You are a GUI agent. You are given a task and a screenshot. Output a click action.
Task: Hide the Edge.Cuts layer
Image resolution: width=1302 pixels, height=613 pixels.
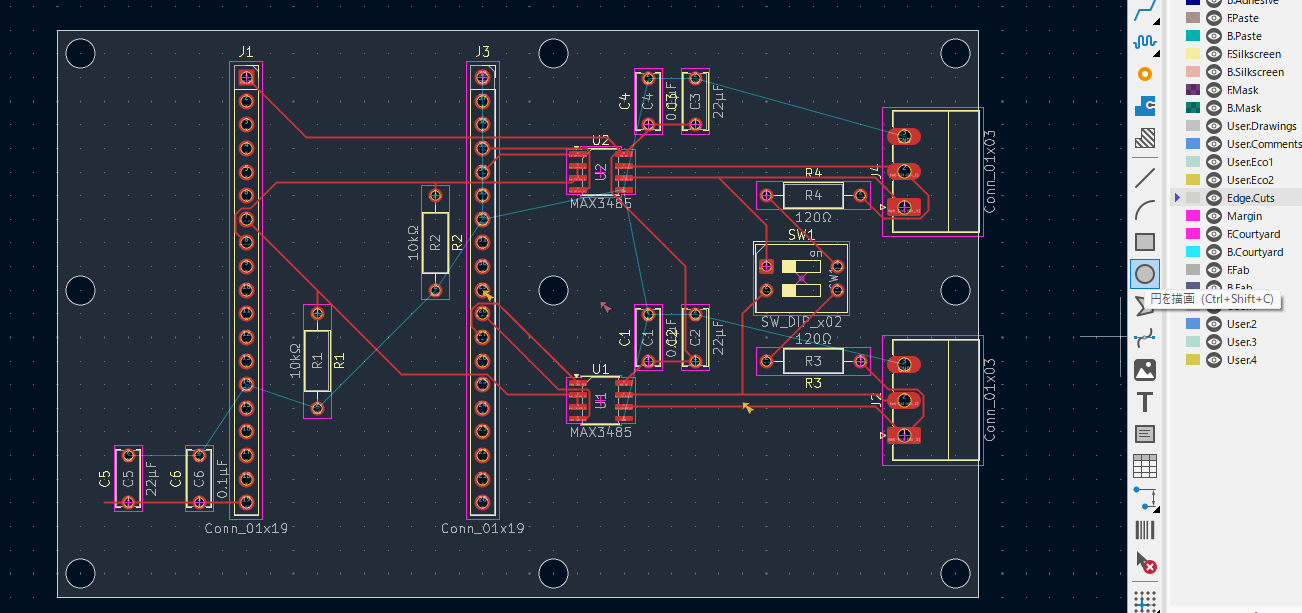(1214, 198)
